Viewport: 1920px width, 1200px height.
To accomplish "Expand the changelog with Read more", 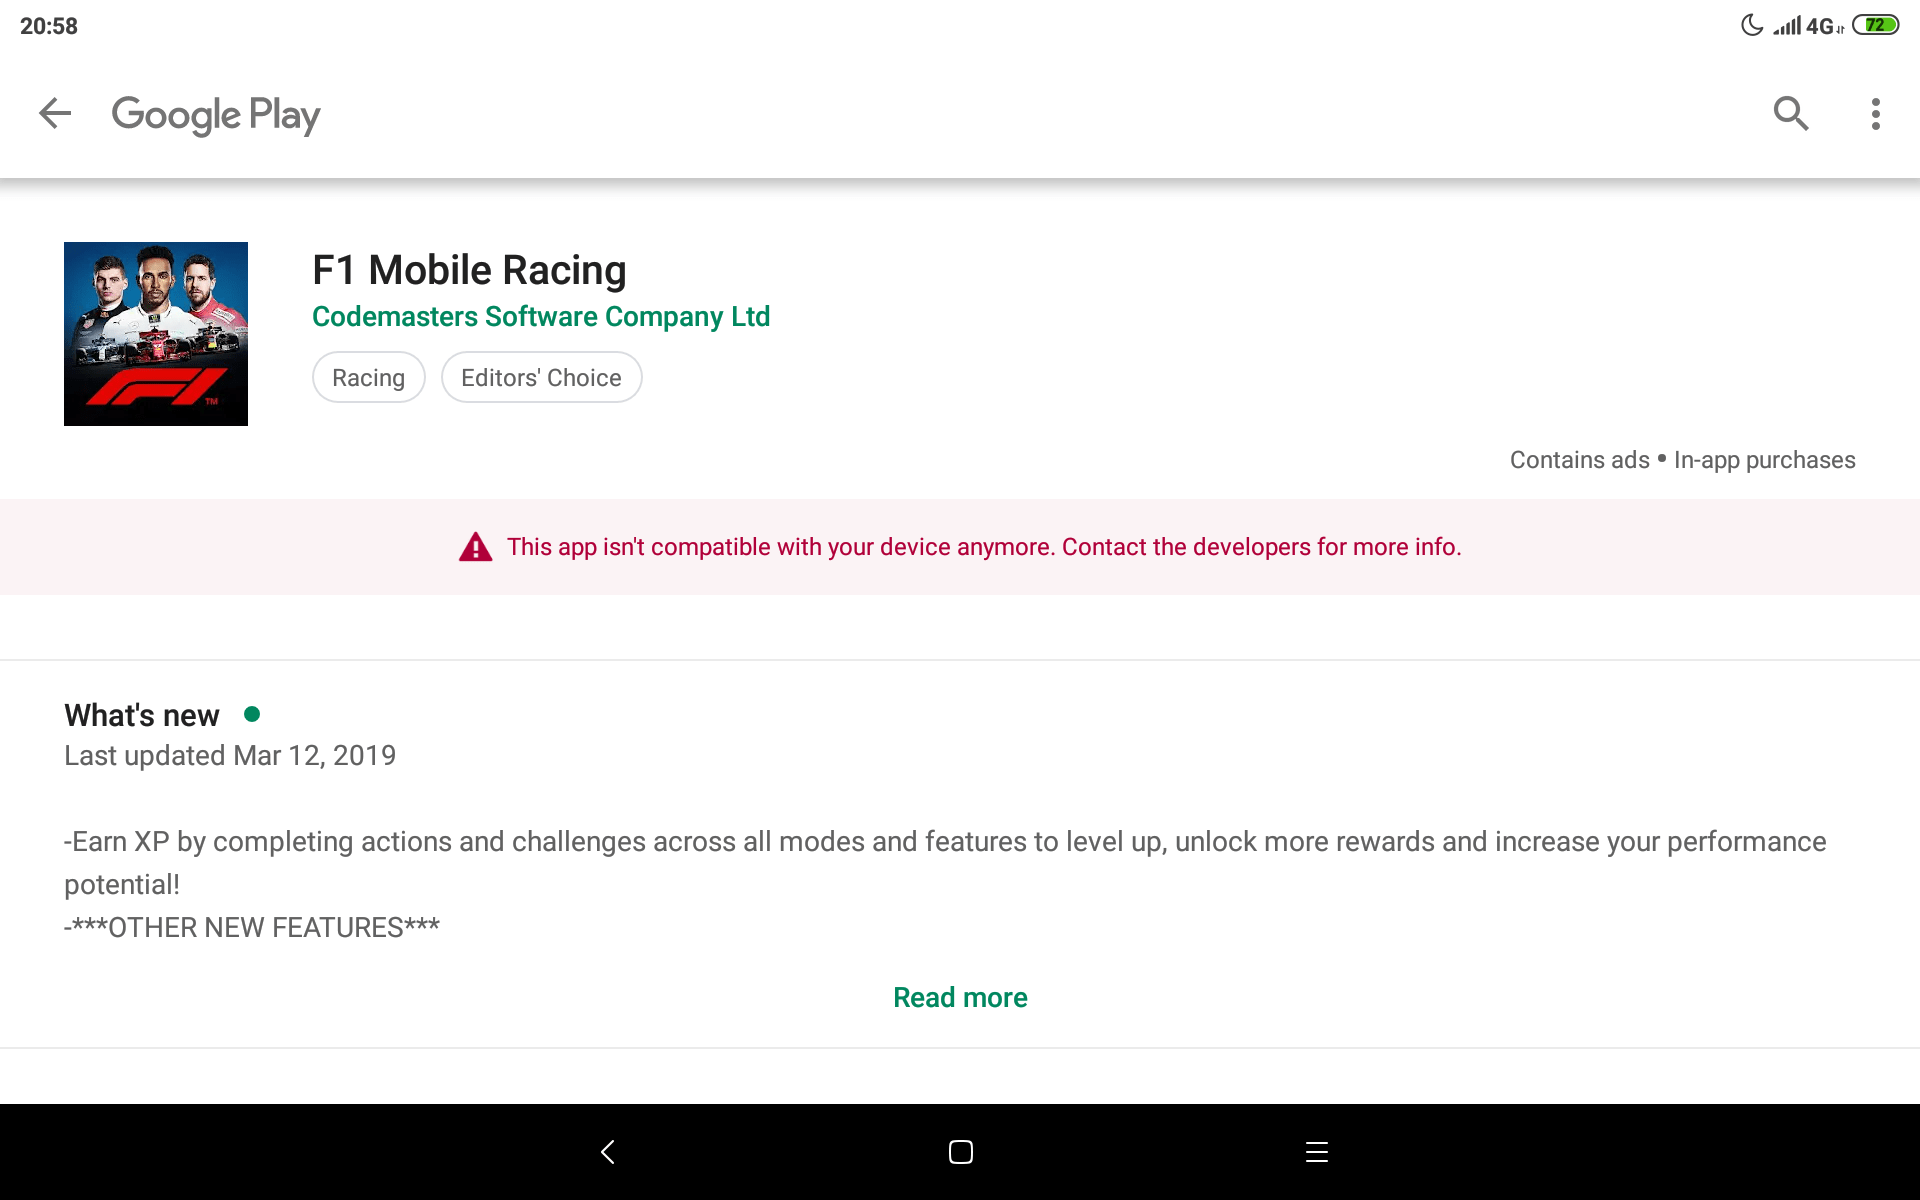I will [960, 997].
